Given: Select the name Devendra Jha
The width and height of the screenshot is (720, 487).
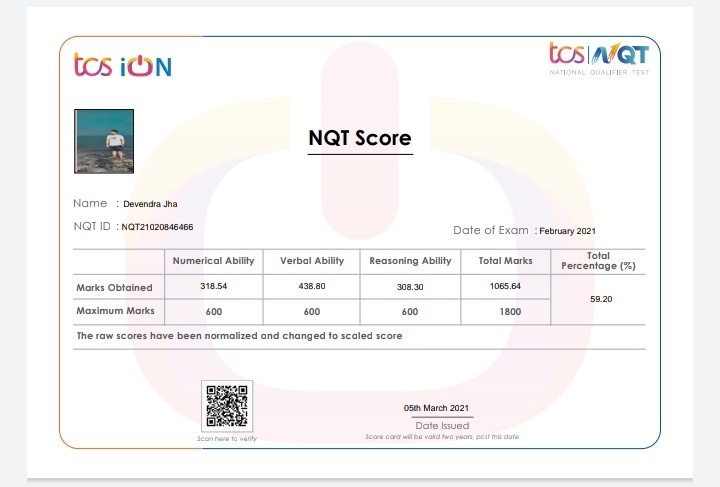Looking at the screenshot, I should (x=150, y=204).
